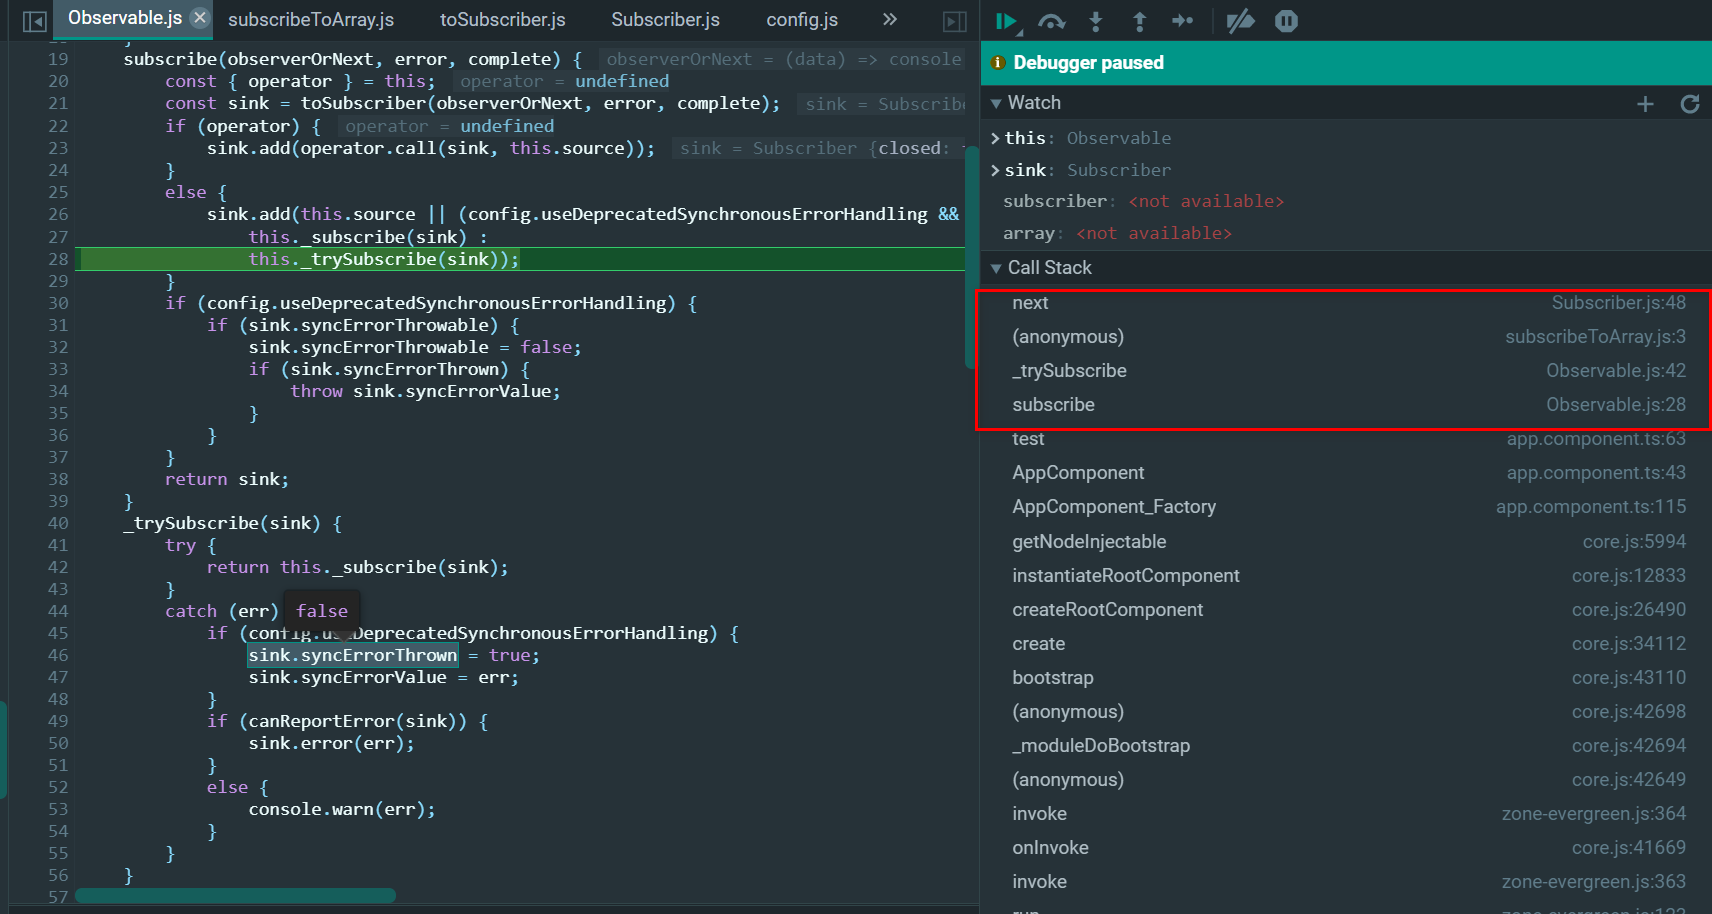The image size is (1712, 914).
Task: Select AppComponent_Factory call stack frame
Action: click(x=1346, y=507)
